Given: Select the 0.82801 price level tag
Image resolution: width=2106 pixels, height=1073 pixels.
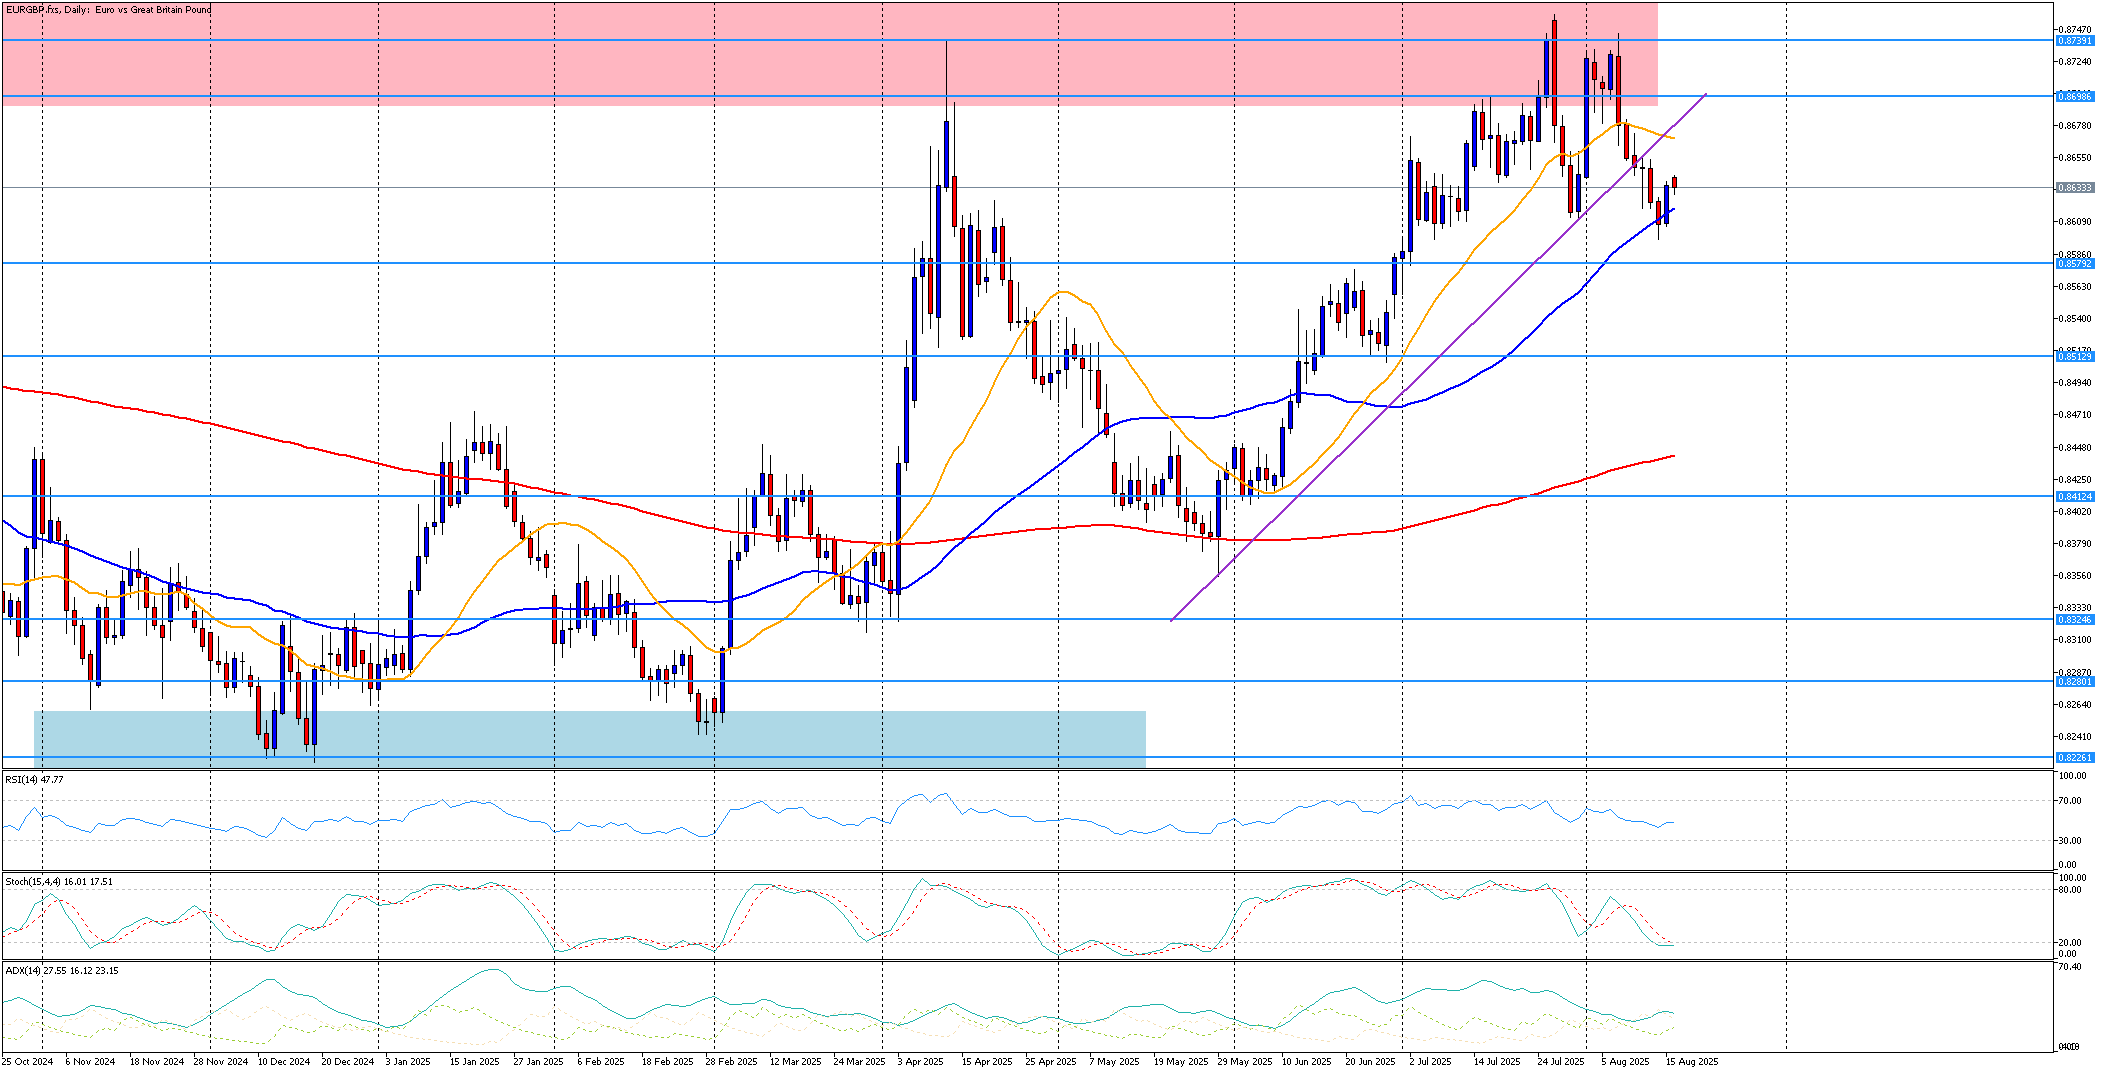Looking at the screenshot, I should click(x=2073, y=682).
